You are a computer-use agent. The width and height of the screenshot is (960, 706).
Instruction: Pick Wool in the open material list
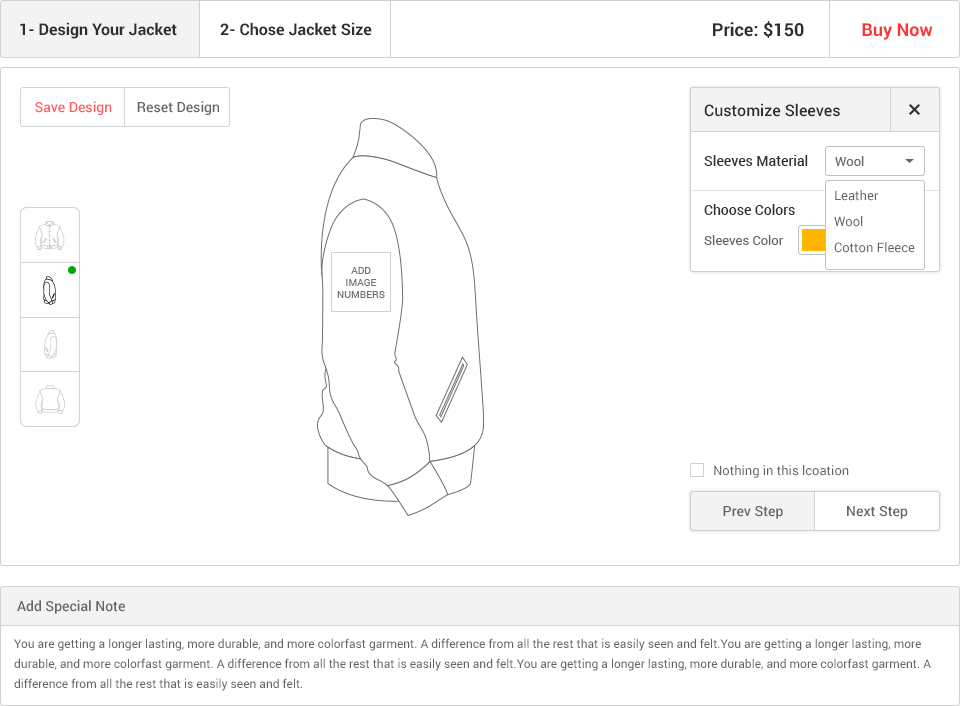click(849, 222)
